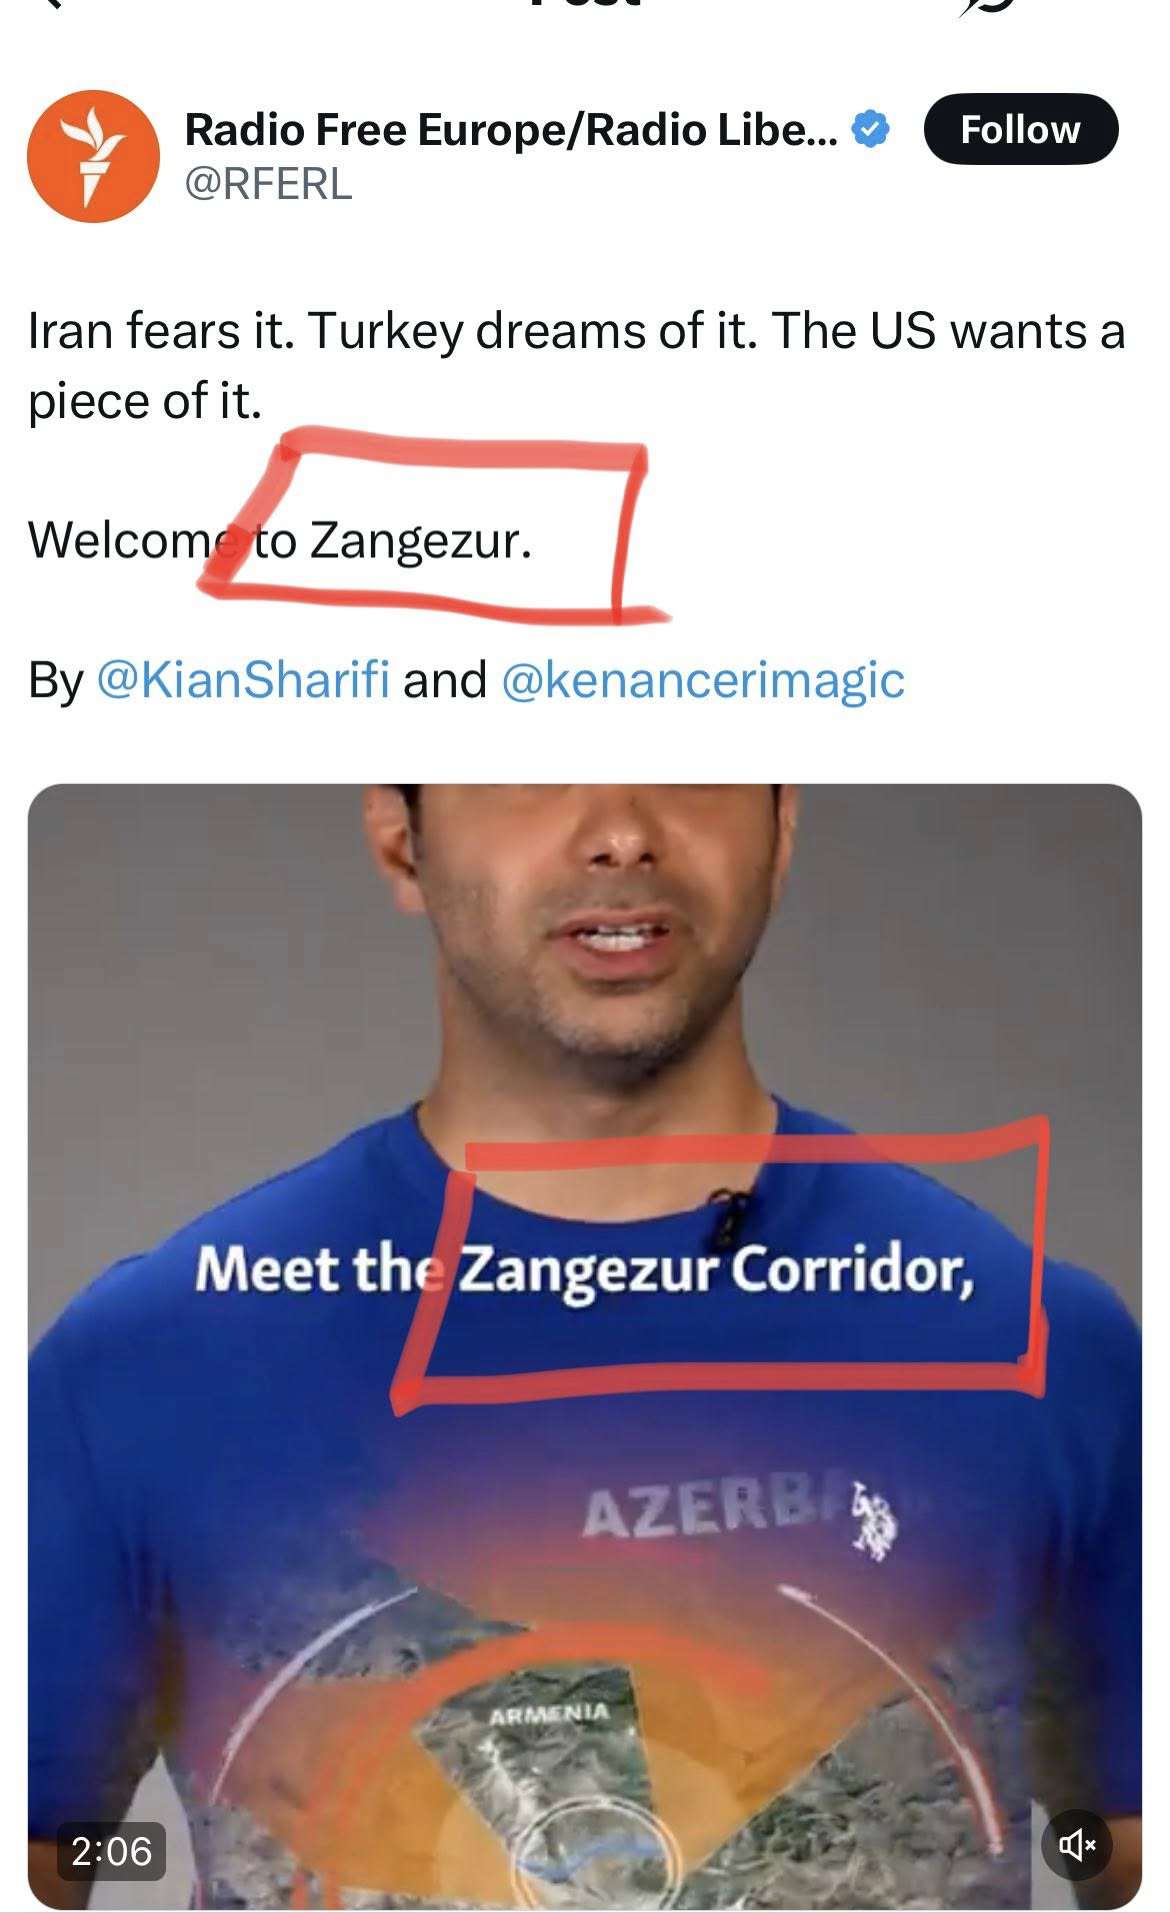Tap the Post header title
Image resolution: width=1170 pixels, height=1913 pixels.
(x=585, y=4)
